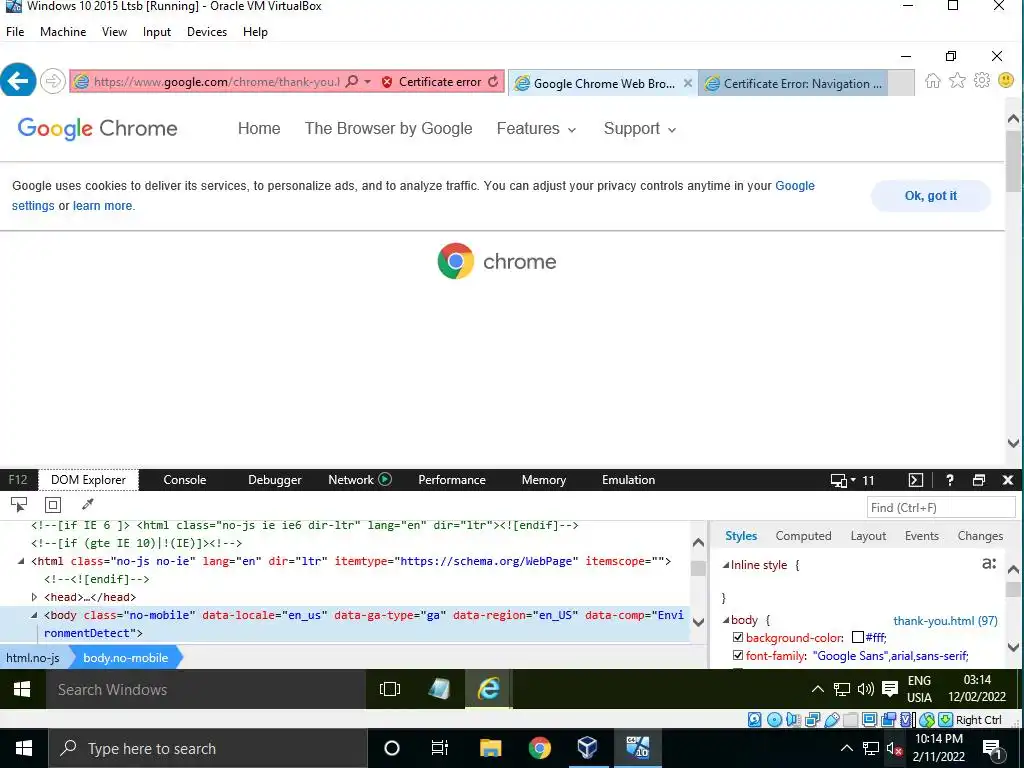Collapse the body element node

[34, 615]
